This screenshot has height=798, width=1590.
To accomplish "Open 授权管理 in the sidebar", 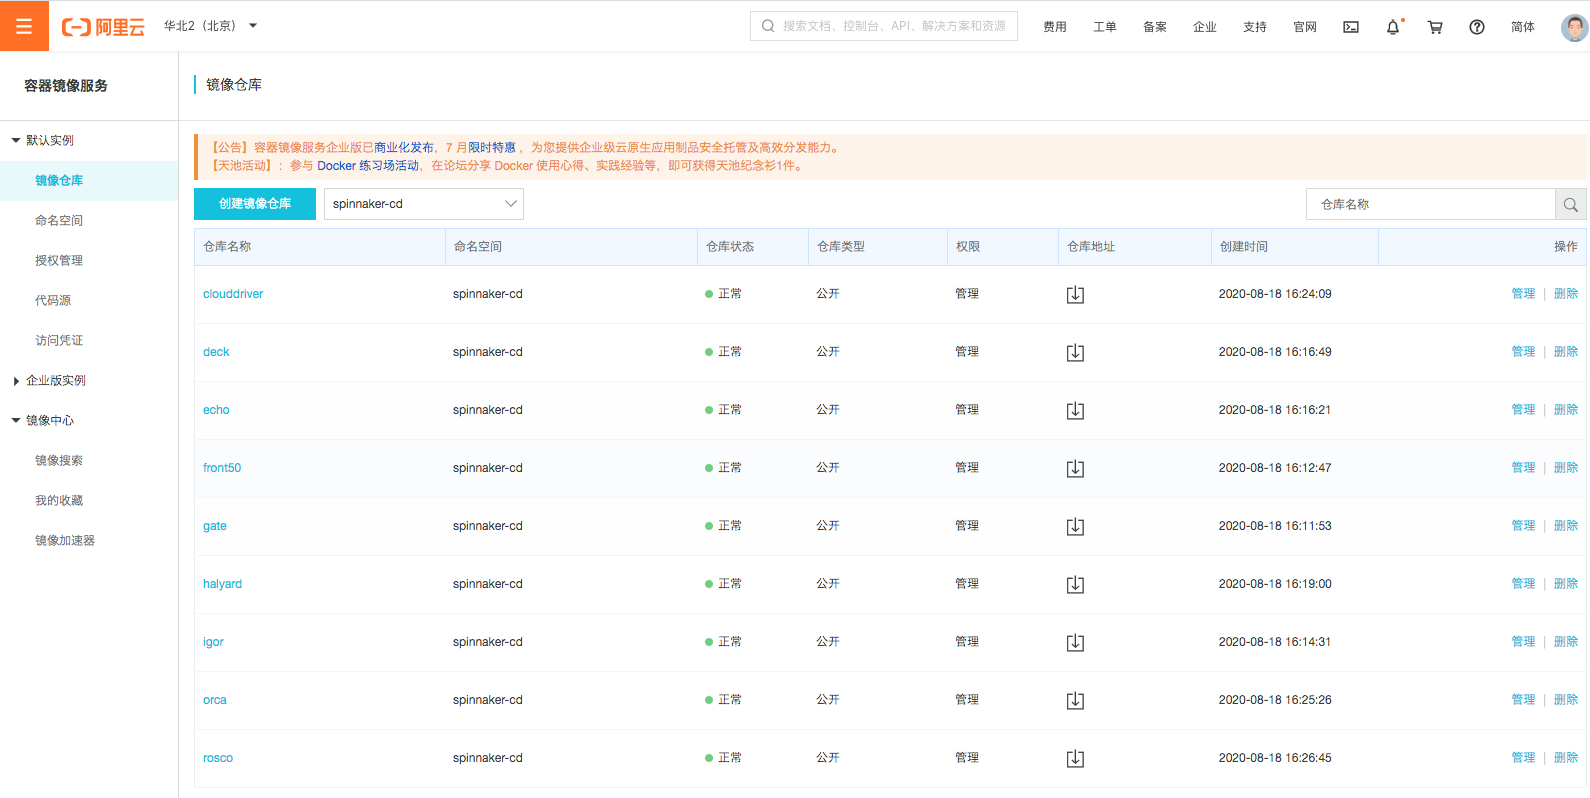I will tap(59, 260).
